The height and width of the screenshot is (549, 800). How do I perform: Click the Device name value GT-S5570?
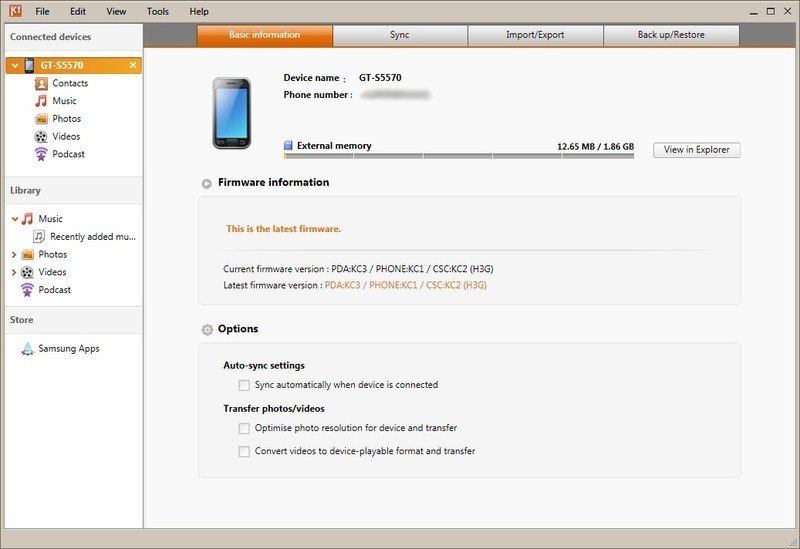click(x=380, y=78)
